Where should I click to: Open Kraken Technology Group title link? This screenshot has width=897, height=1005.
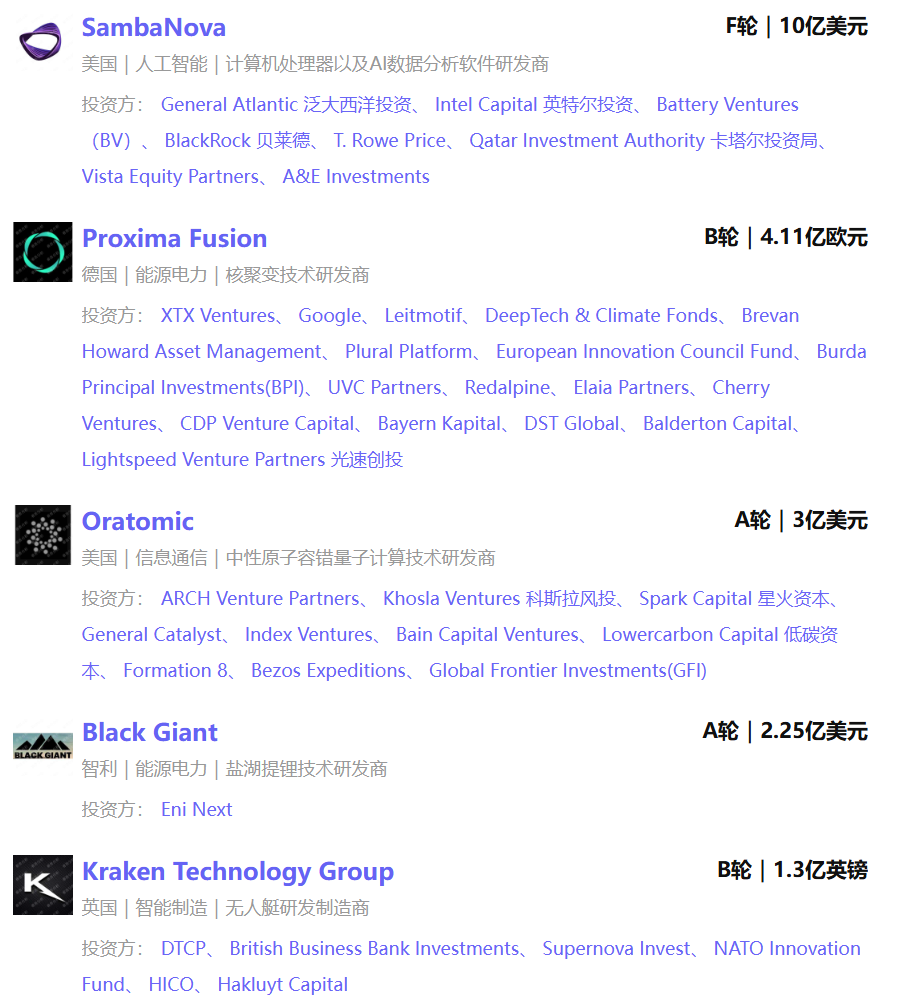(238, 872)
